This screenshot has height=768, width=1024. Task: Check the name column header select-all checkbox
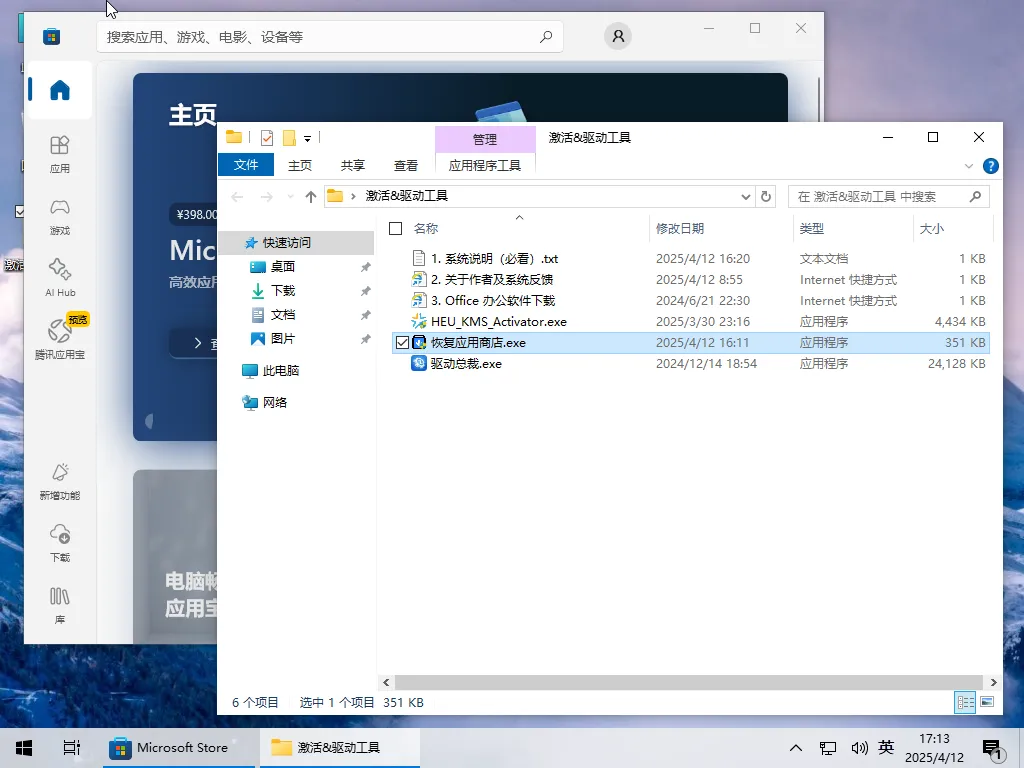(x=395, y=228)
